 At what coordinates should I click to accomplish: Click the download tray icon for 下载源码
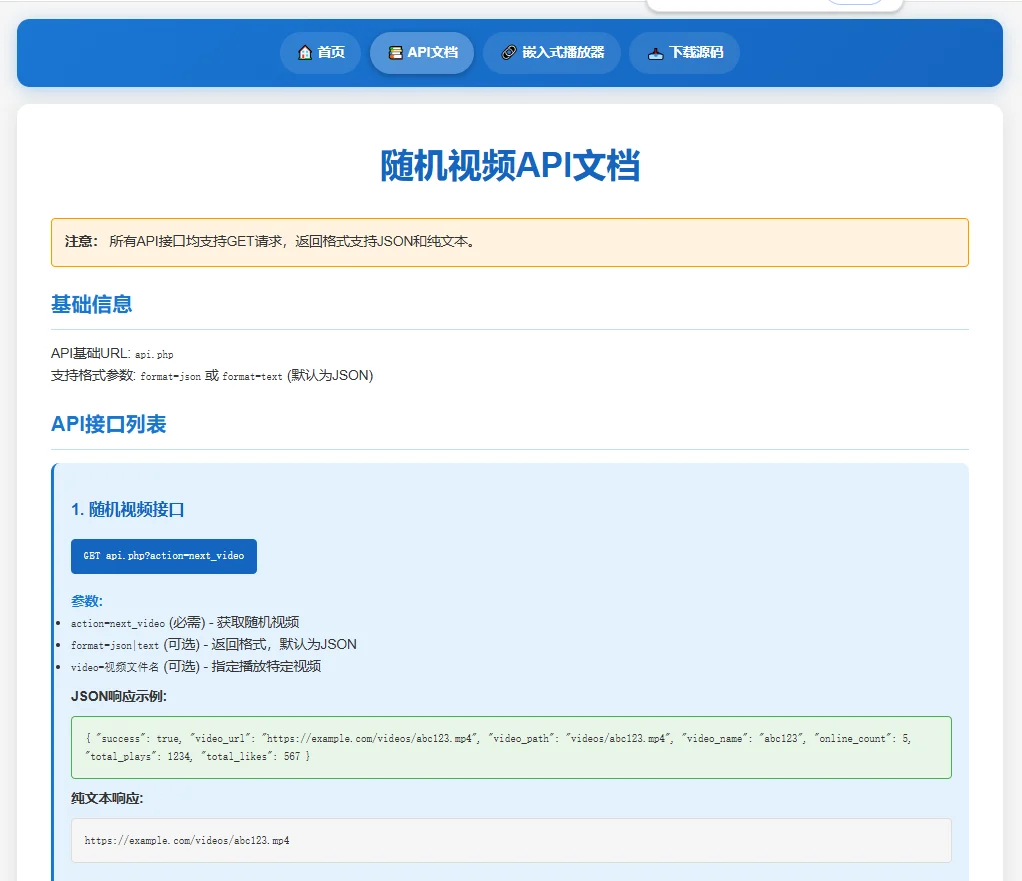coord(655,53)
